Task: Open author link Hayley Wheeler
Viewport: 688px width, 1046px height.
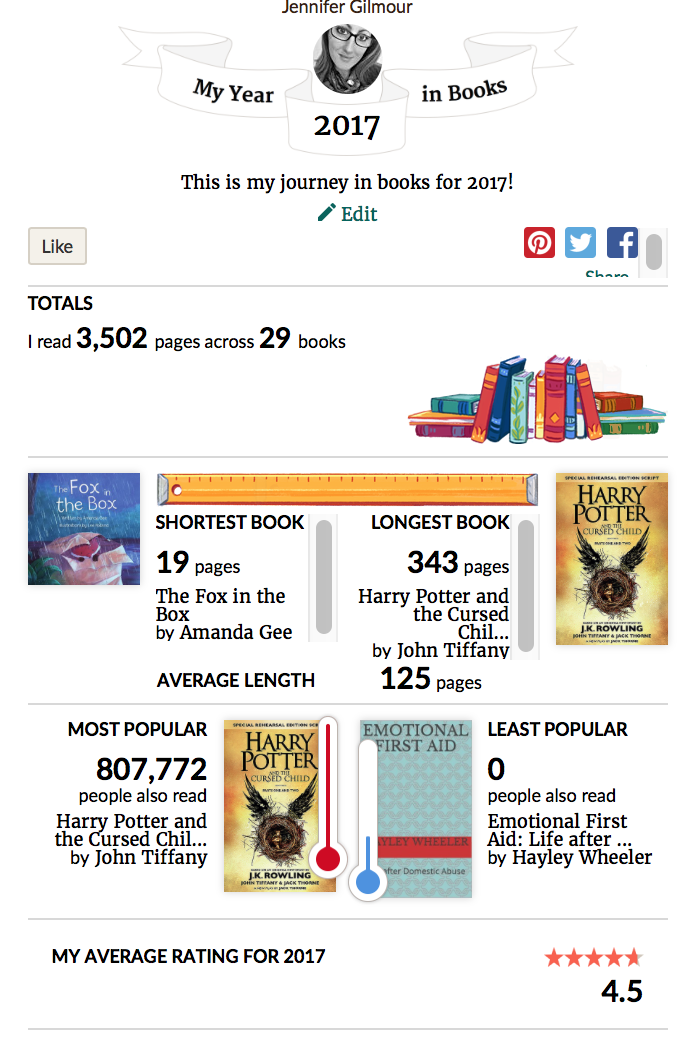Action: coord(582,857)
